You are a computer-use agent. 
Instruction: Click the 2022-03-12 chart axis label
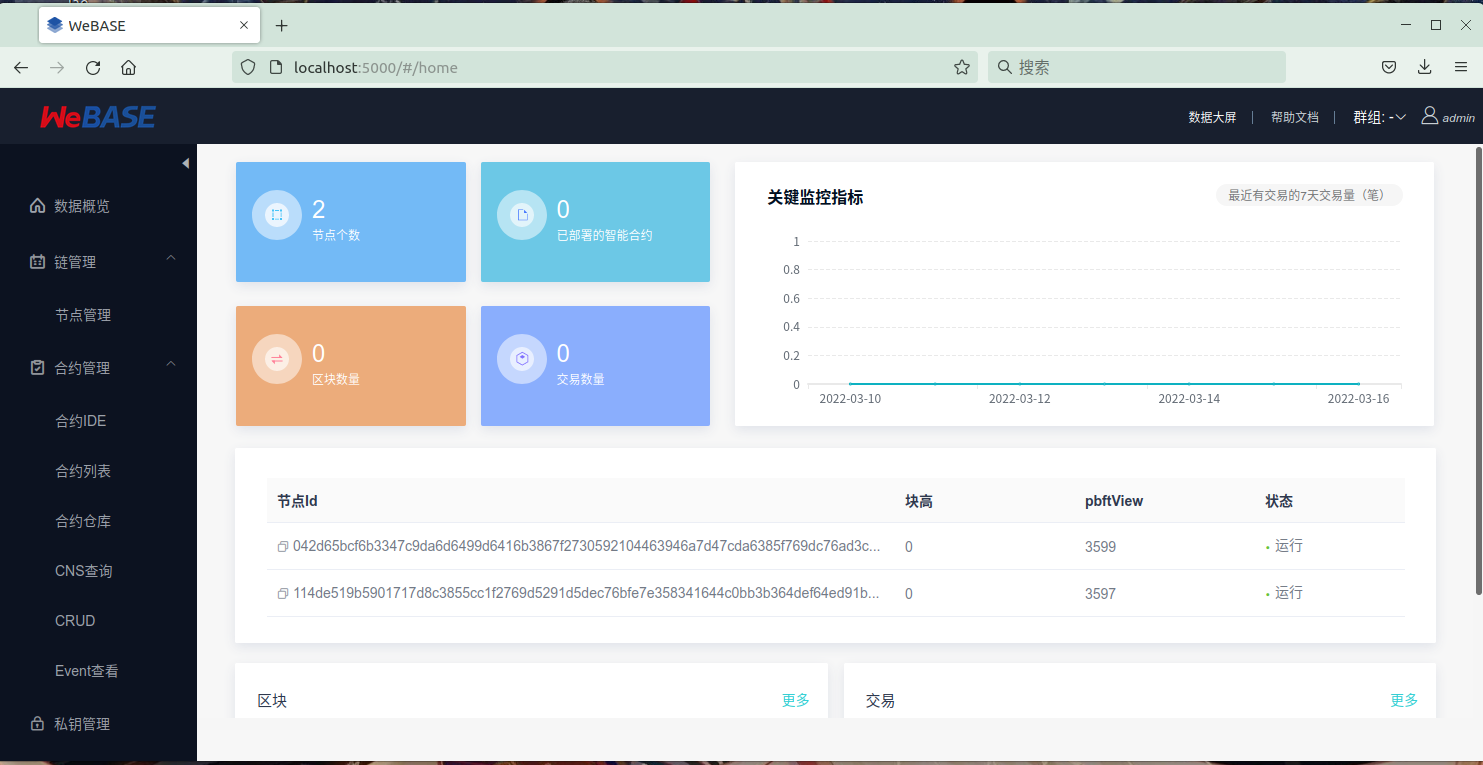(x=1019, y=399)
